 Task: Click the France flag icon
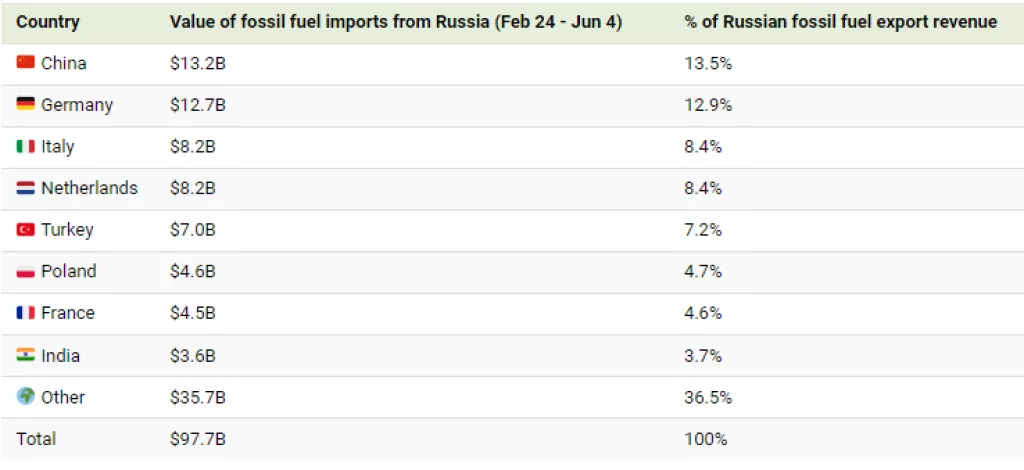pyautogui.click(x=26, y=313)
